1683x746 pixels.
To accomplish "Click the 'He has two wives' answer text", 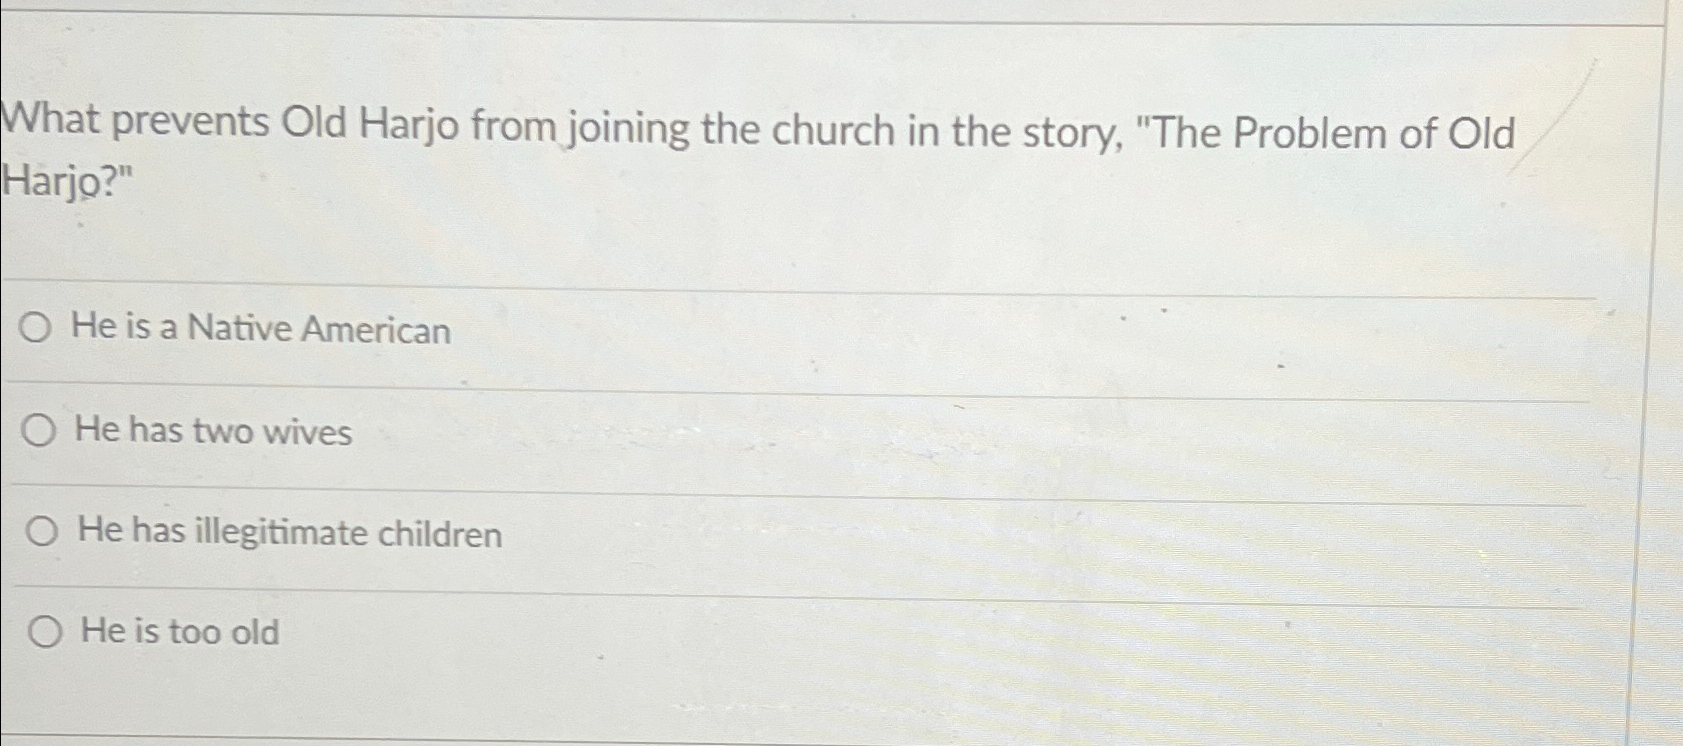I will [x=212, y=431].
